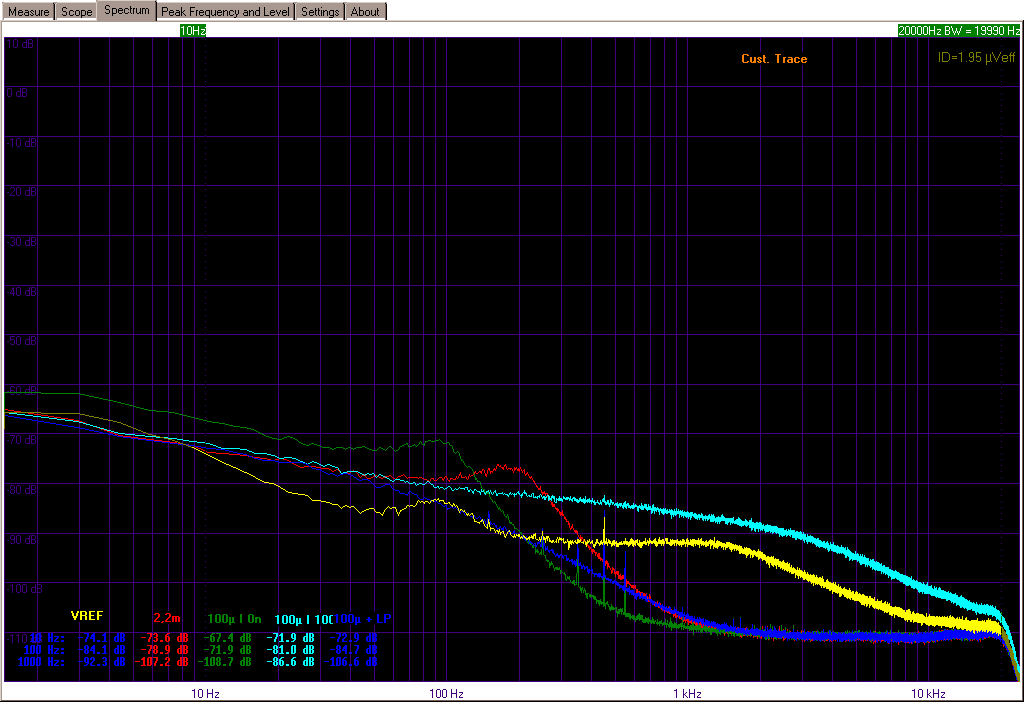Click the red -107.2 dB value
The image size is (1024, 702).
161,662
